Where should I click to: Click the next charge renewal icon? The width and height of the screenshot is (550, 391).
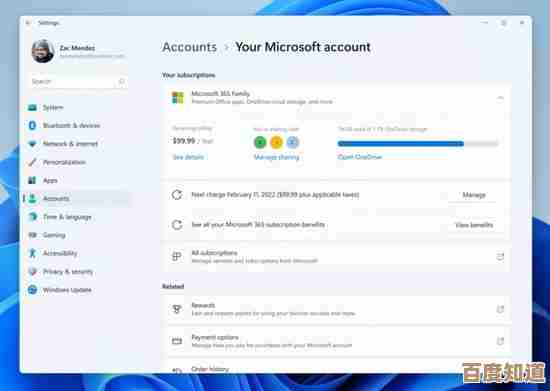tap(177, 195)
